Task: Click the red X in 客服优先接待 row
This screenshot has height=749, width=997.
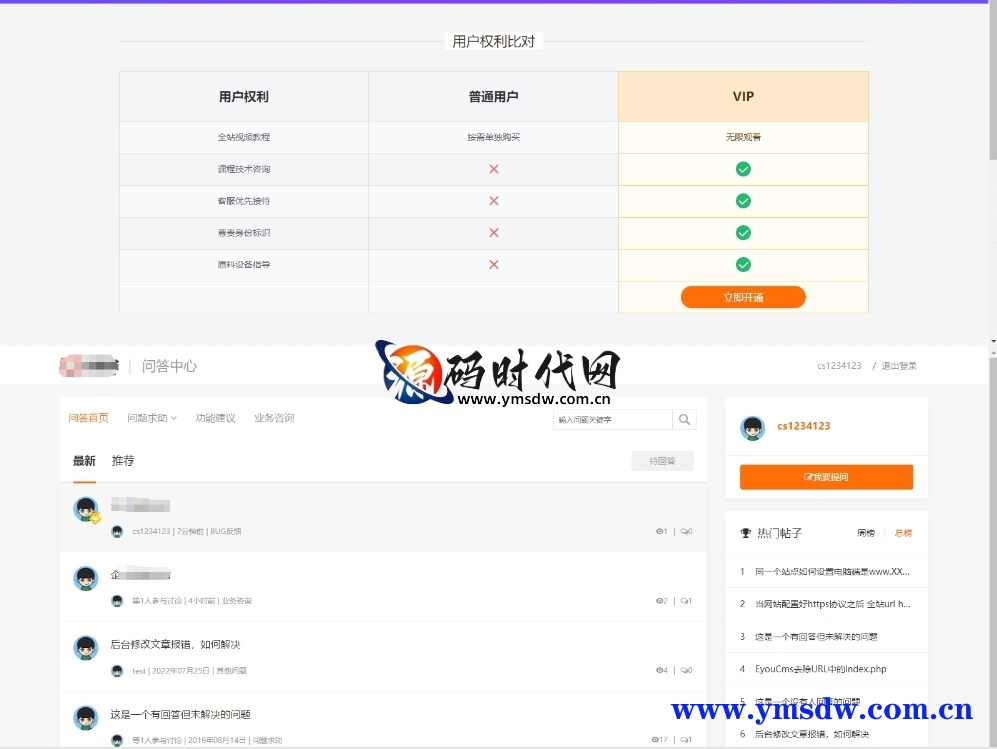Action: pyautogui.click(x=493, y=201)
